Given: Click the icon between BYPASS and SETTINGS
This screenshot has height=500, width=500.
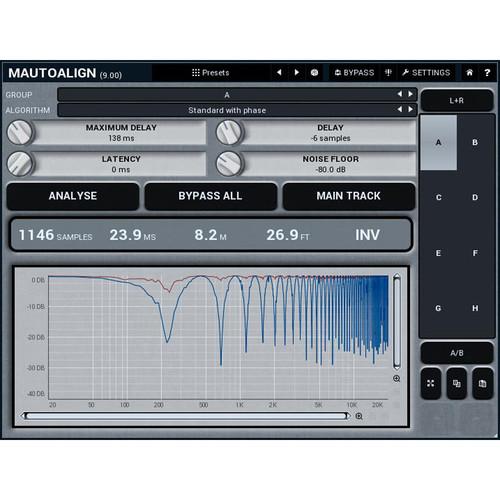Looking at the screenshot, I should [x=388, y=73].
